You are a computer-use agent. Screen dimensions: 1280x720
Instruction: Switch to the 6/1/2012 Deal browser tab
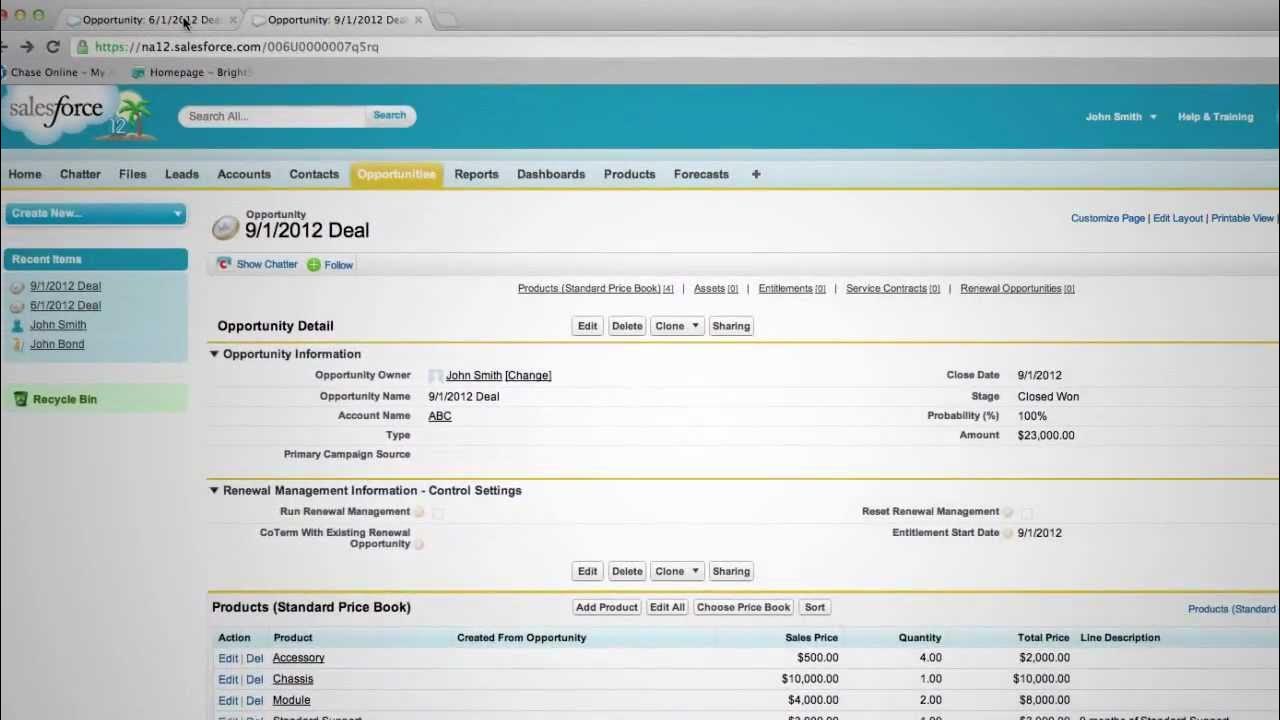(x=150, y=20)
